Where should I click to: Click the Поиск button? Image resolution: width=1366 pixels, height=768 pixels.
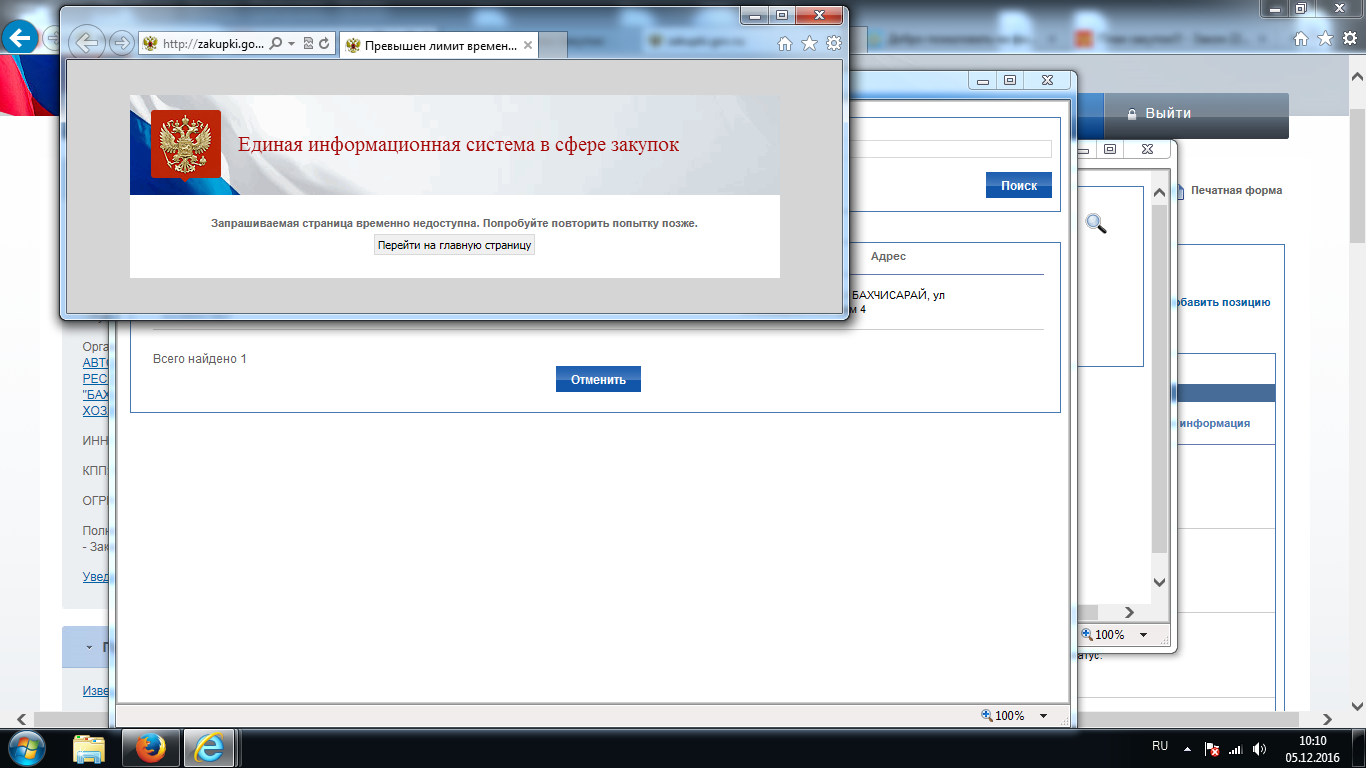pyautogui.click(x=1018, y=185)
